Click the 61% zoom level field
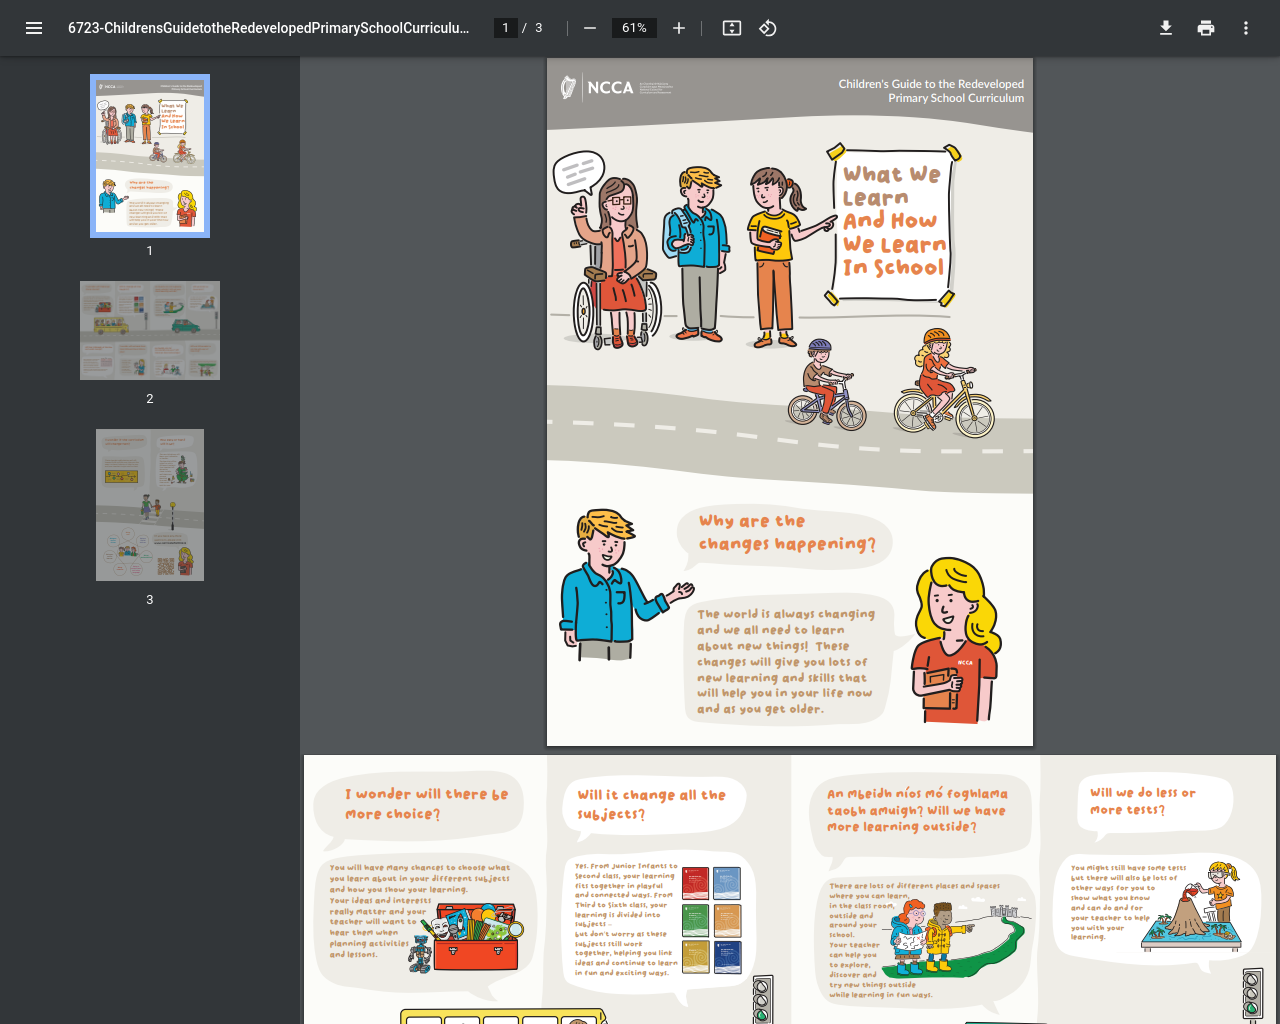This screenshot has width=1280, height=1024. point(634,28)
